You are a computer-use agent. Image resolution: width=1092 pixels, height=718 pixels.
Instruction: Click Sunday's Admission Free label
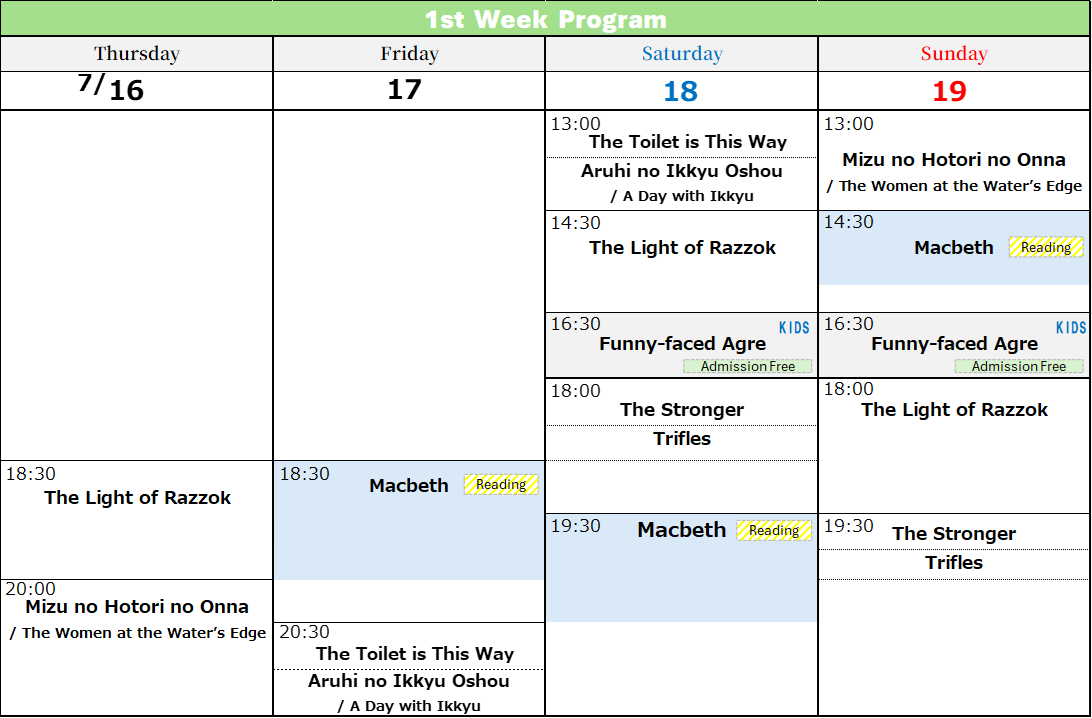pyautogui.click(x=1018, y=367)
